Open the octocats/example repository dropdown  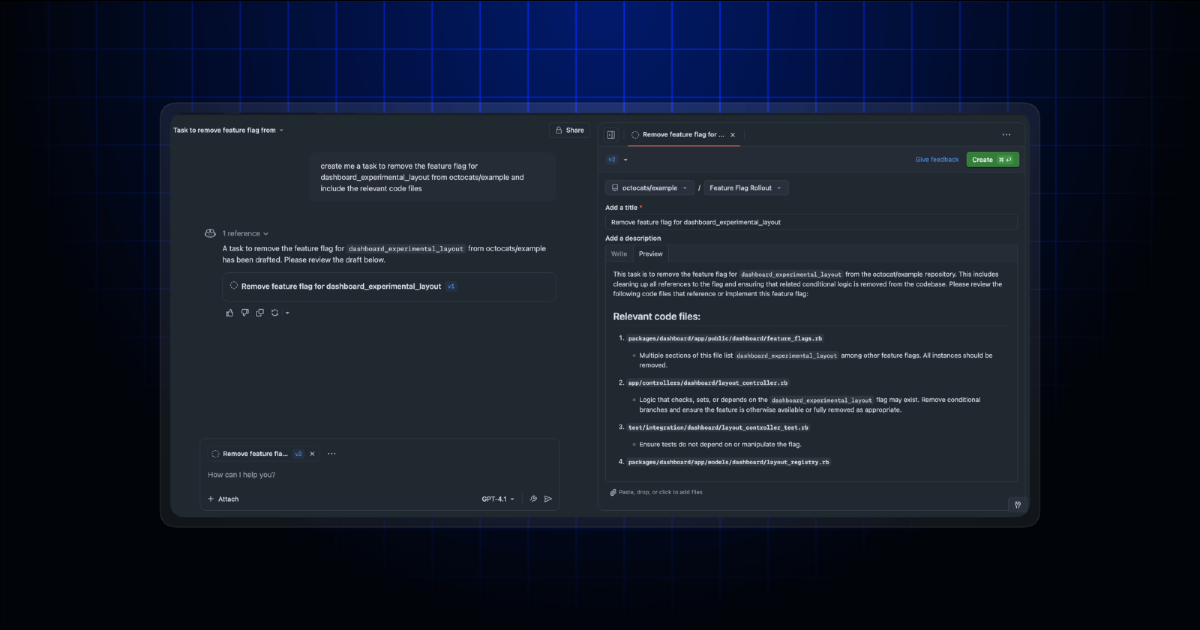pos(649,188)
